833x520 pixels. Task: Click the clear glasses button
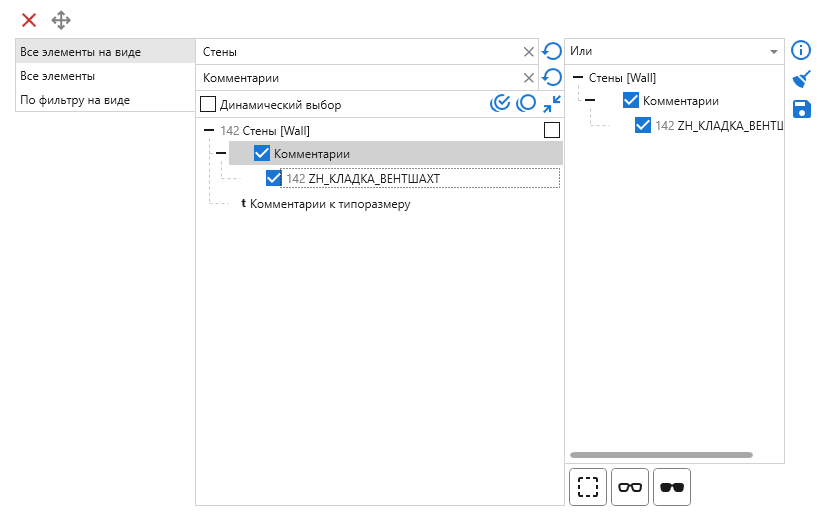tap(630, 487)
